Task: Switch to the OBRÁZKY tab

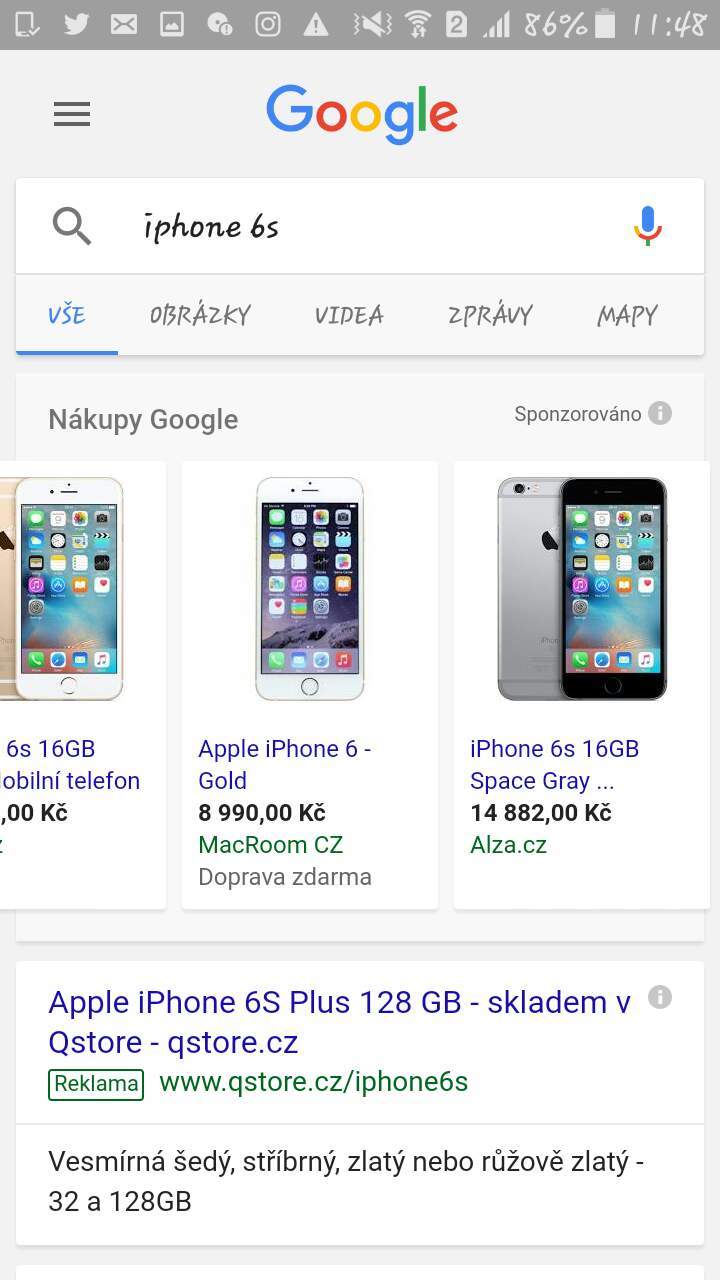Action: point(200,315)
